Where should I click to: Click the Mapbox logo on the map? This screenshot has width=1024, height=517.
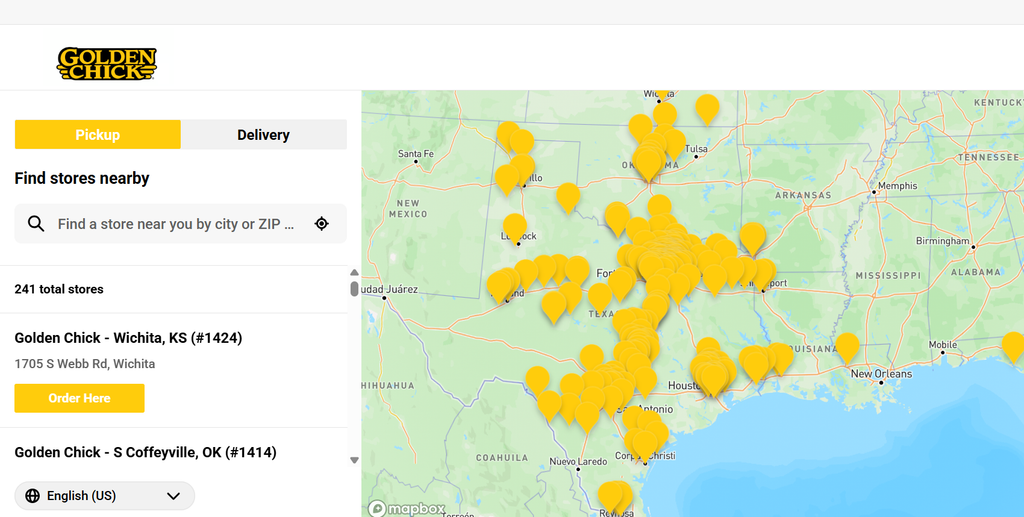click(x=406, y=508)
